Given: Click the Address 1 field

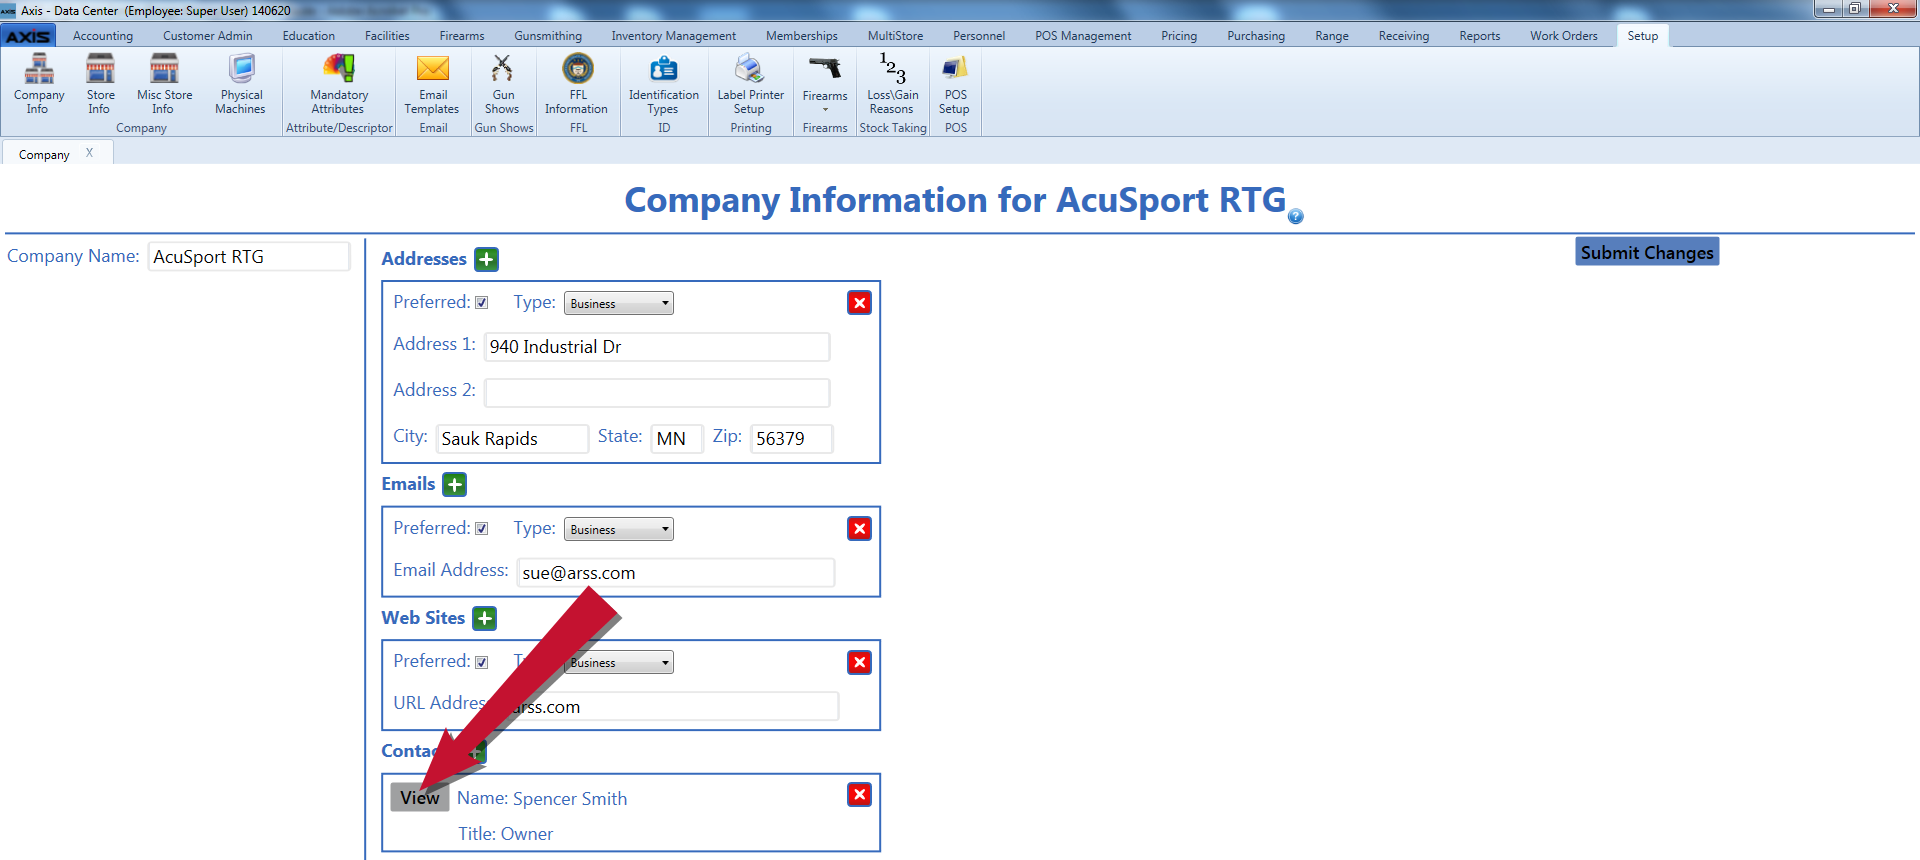Looking at the screenshot, I should [x=657, y=347].
